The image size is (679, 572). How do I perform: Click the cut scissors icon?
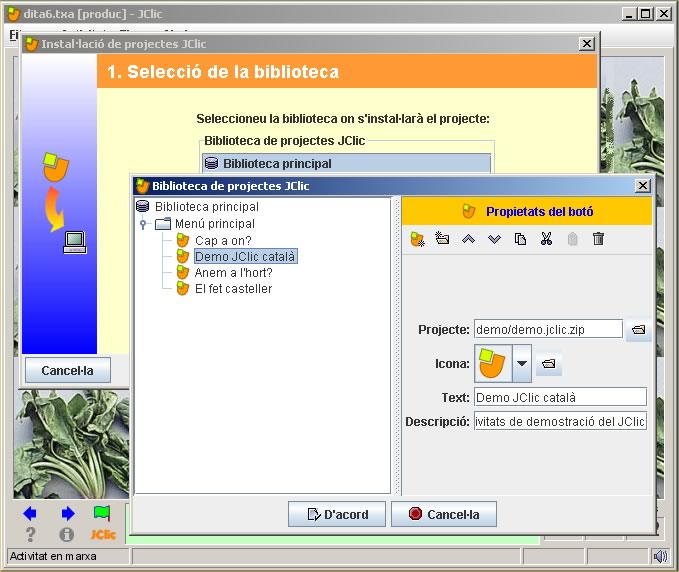click(x=546, y=239)
